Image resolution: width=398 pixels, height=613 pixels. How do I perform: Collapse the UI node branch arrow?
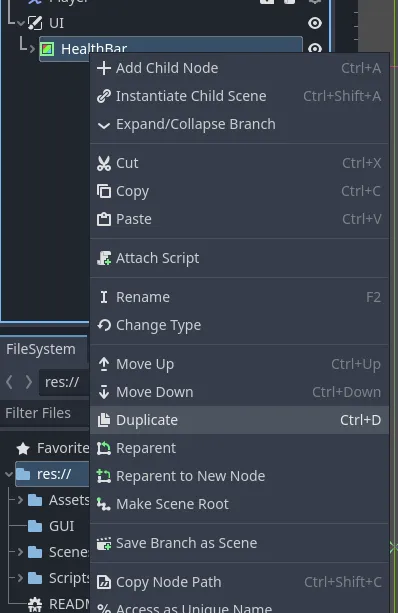point(21,23)
